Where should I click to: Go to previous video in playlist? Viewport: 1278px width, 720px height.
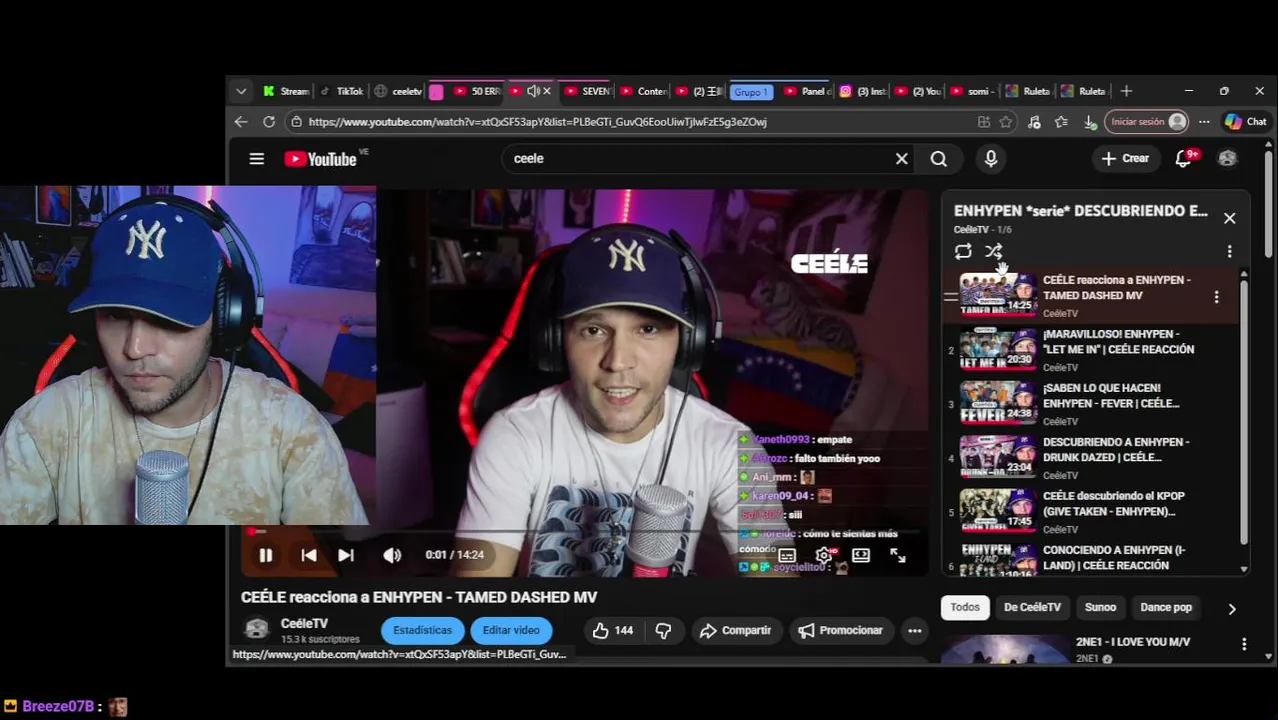click(309, 555)
